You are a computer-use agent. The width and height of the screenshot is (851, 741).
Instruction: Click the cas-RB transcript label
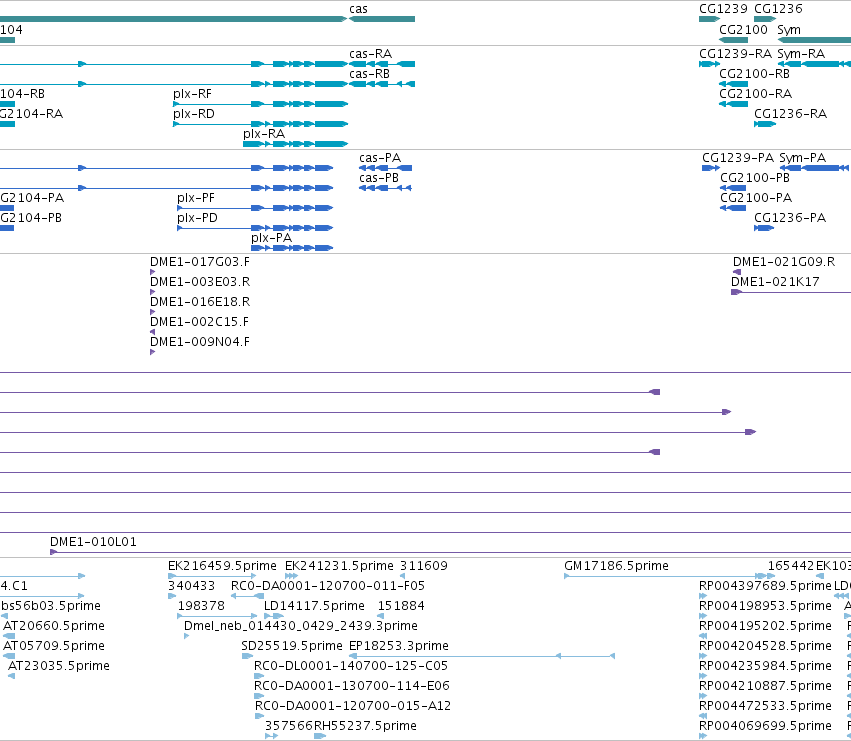click(x=370, y=74)
